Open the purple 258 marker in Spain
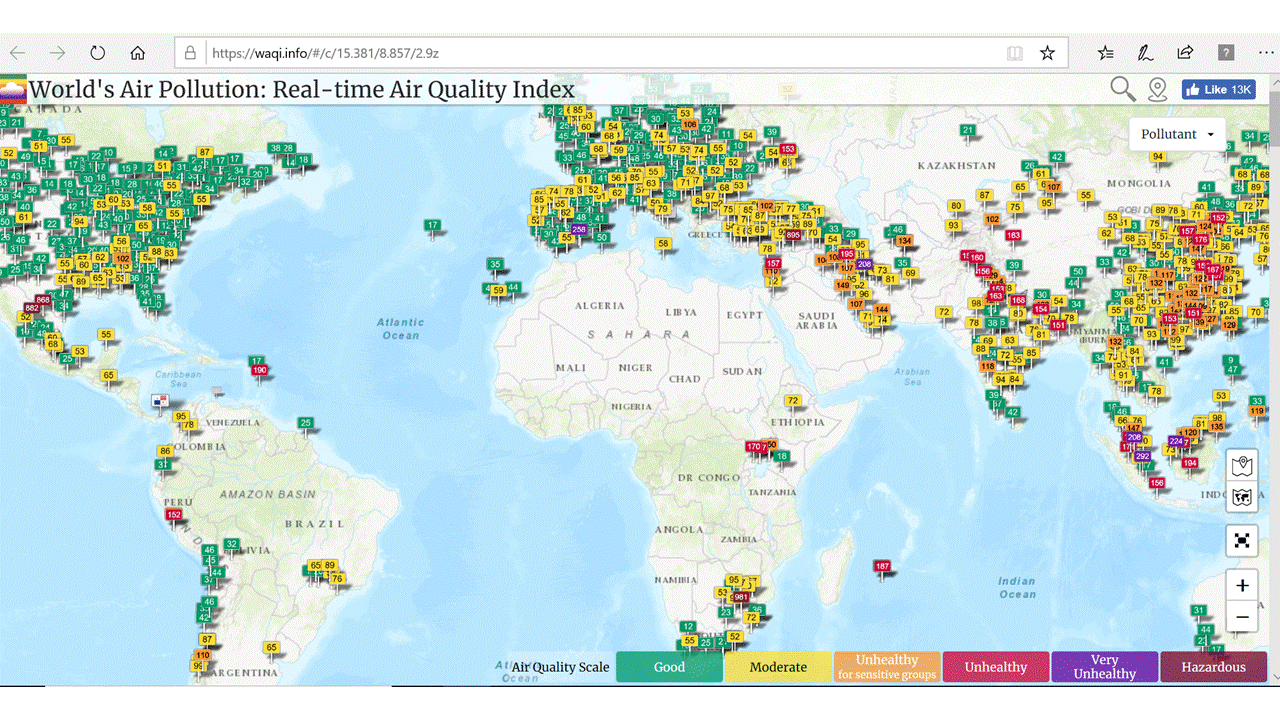The height and width of the screenshot is (720, 1280). click(578, 229)
